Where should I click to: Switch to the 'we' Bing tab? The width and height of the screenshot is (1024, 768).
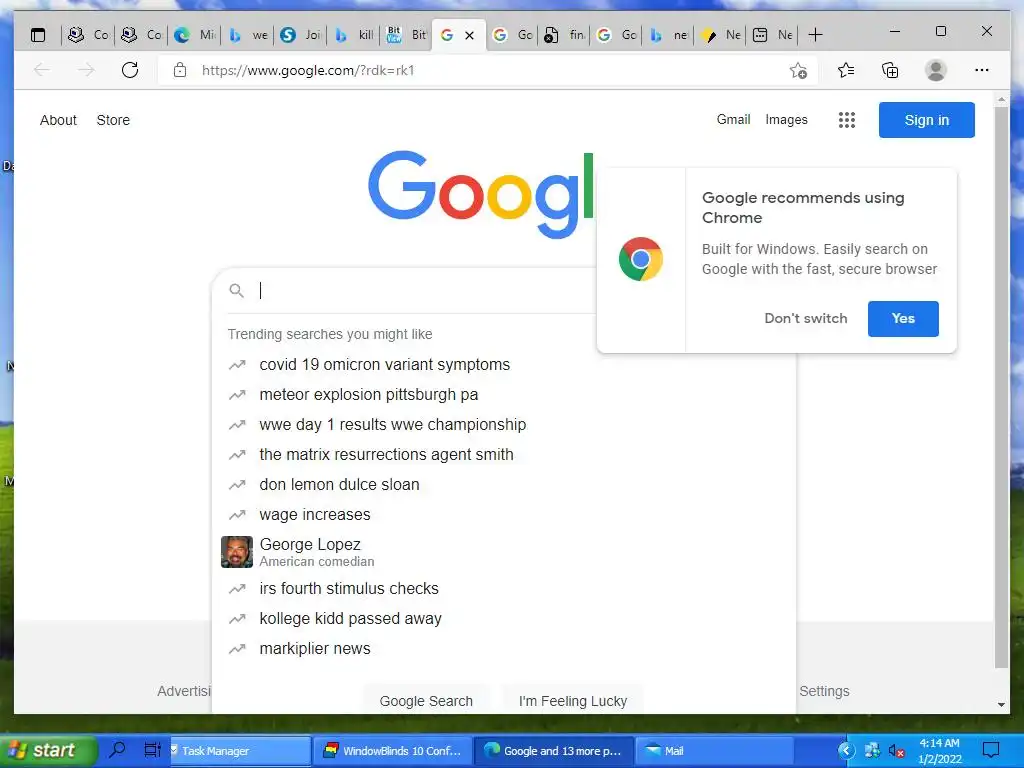pos(248,35)
